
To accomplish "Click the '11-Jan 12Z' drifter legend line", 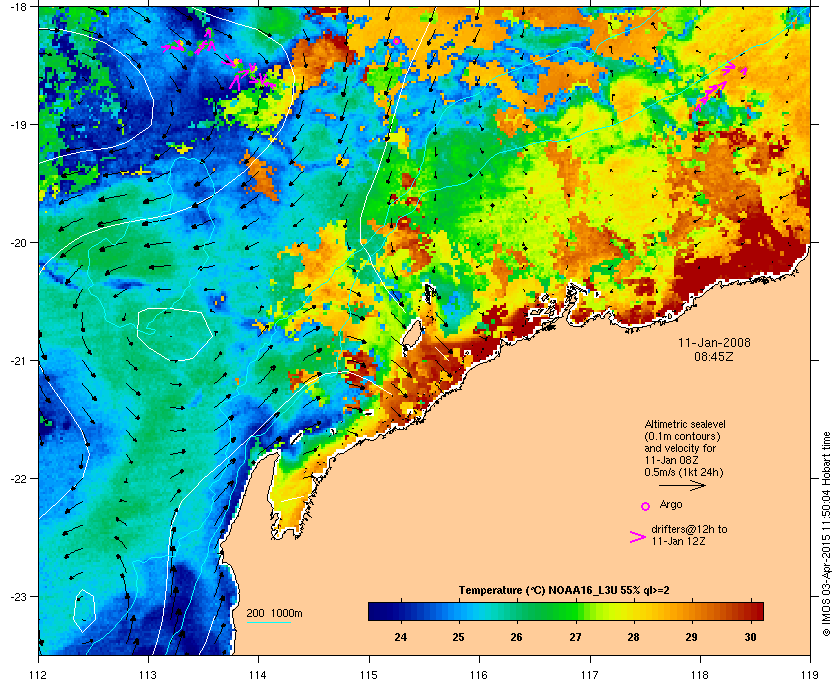I will click(678, 541).
